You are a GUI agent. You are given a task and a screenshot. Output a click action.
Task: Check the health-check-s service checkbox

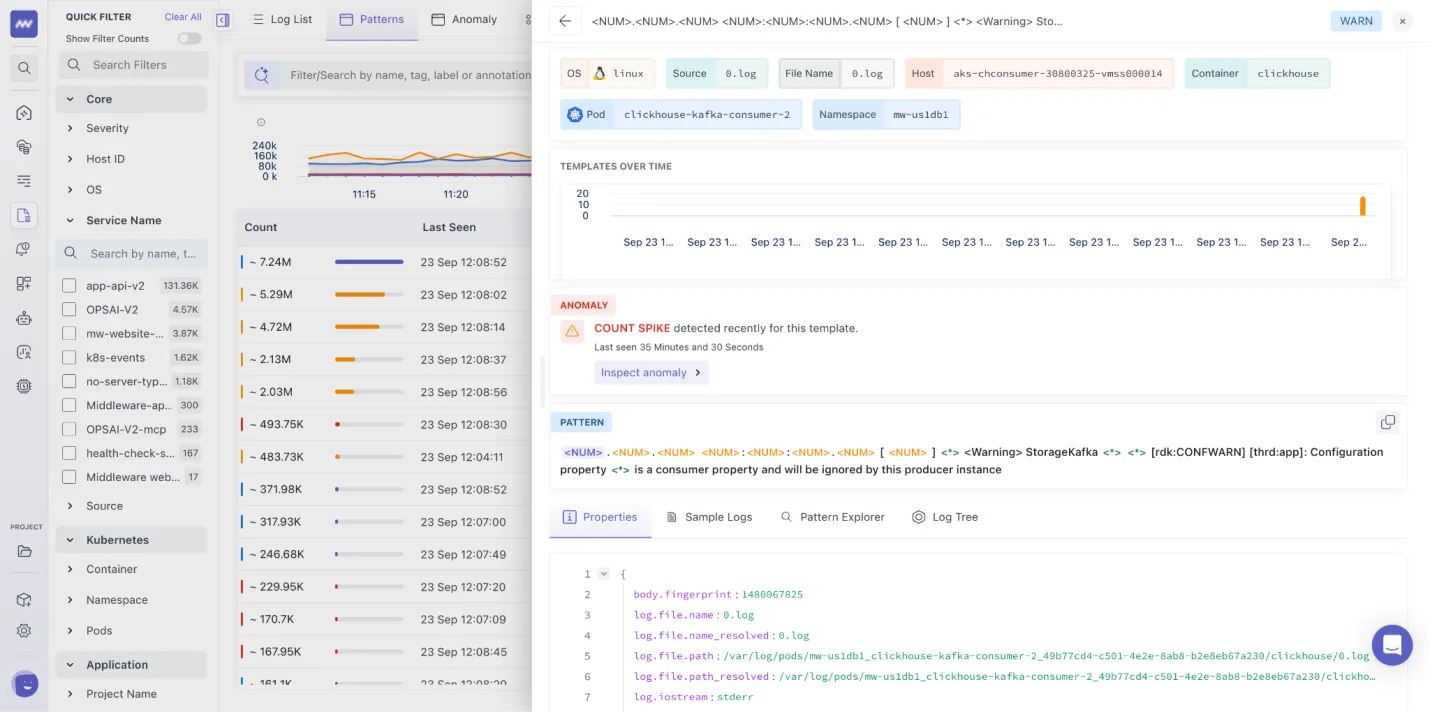pos(69,453)
